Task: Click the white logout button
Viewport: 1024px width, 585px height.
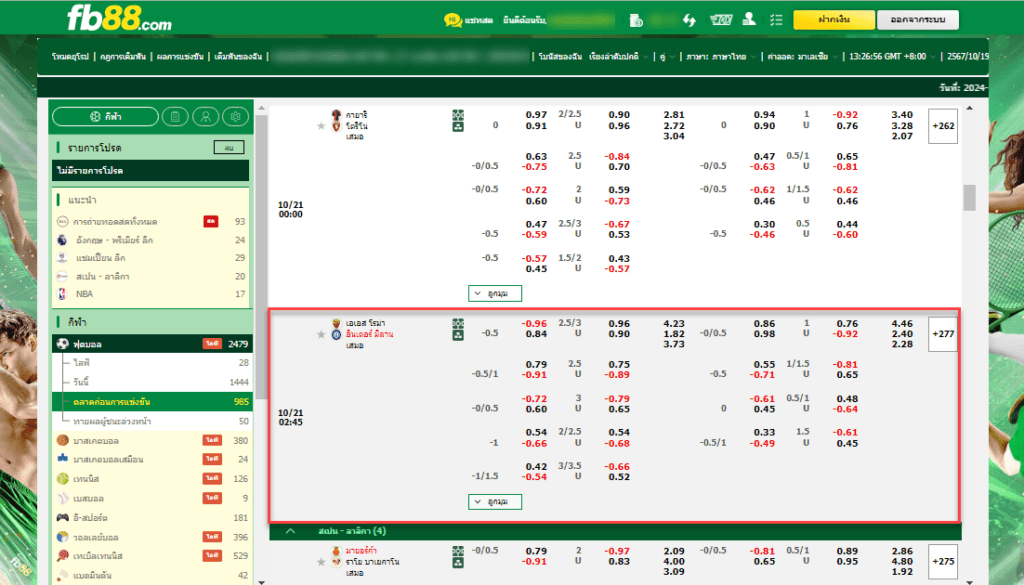Action: pos(918,20)
